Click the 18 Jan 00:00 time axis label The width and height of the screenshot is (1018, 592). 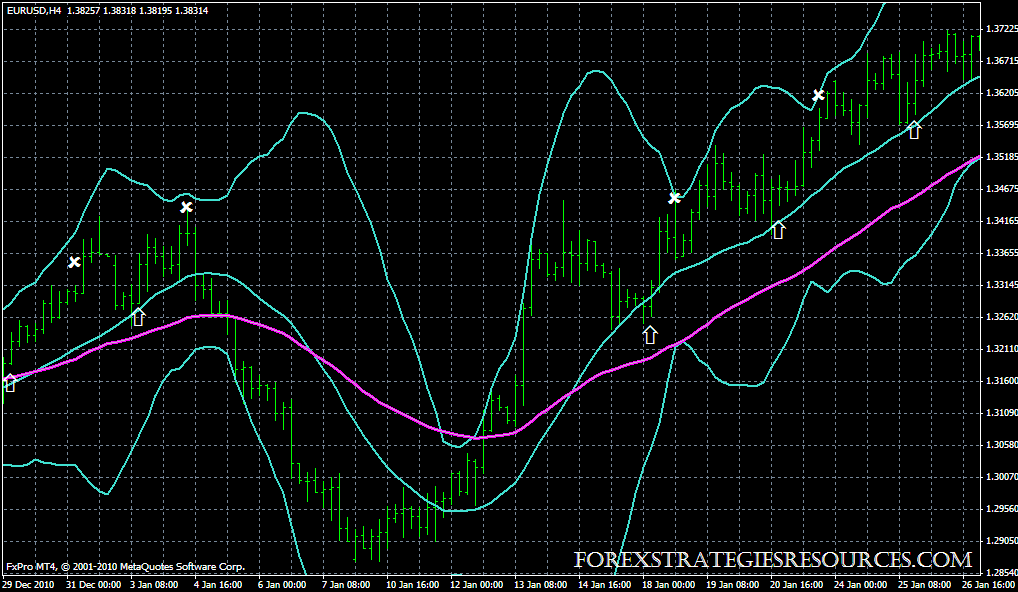point(670,585)
